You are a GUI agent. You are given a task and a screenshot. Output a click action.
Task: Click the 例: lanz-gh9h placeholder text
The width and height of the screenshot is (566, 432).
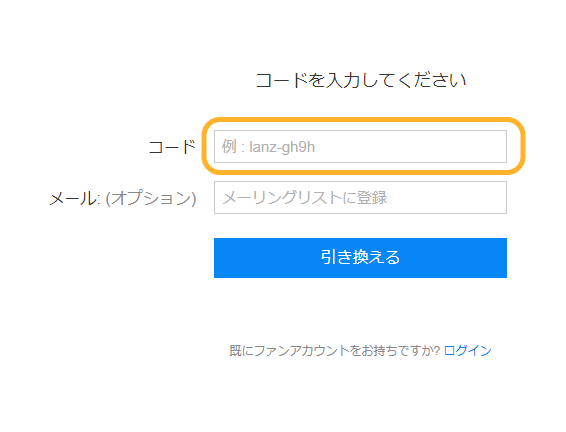pyautogui.click(x=268, y=147)
